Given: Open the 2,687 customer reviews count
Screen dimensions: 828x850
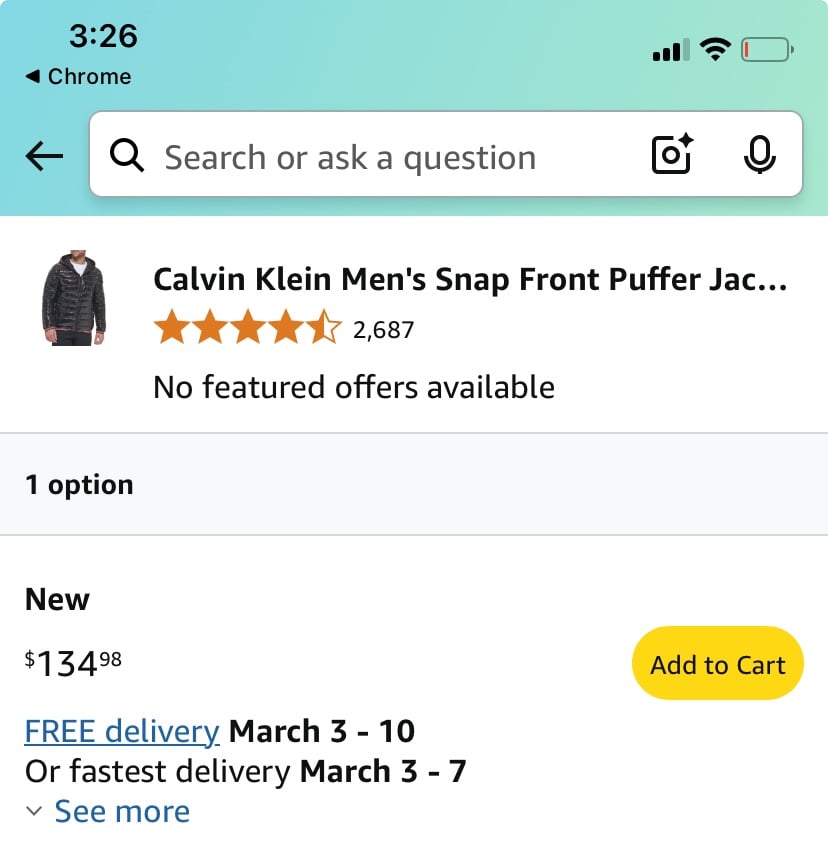Looking at the screenshot, I should coord(383,330).
